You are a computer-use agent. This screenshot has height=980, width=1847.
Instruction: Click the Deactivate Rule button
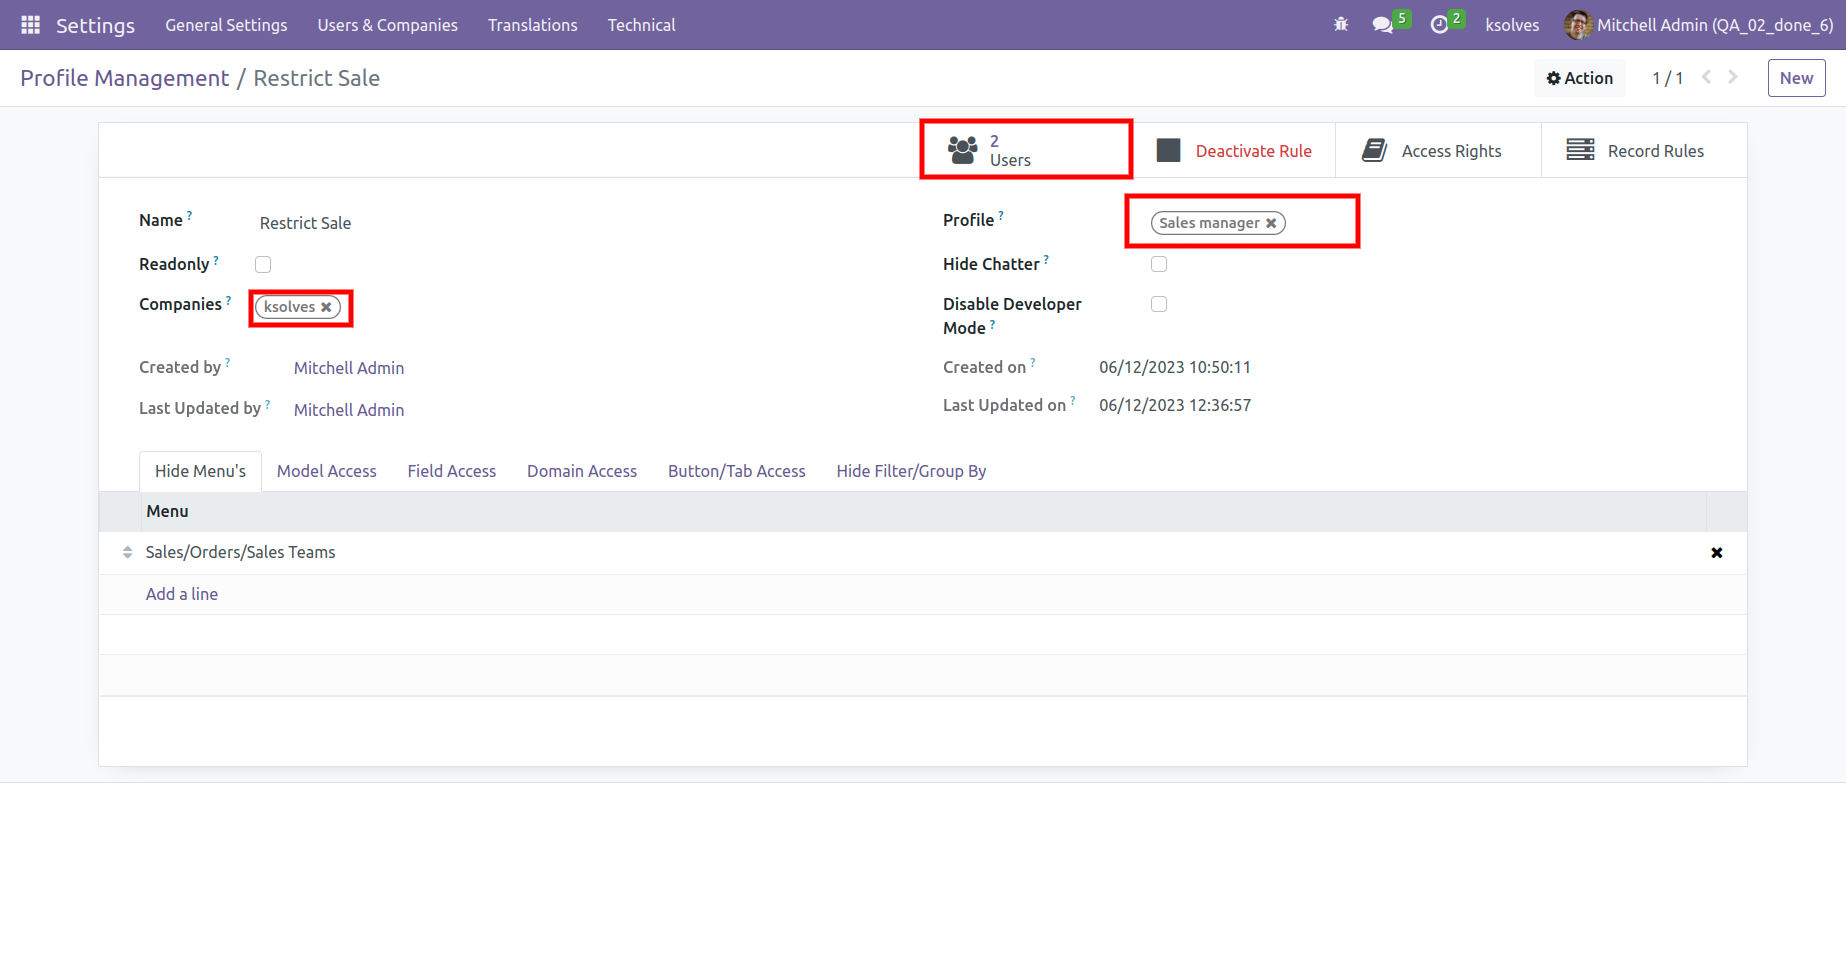[x=1234, y=151]
